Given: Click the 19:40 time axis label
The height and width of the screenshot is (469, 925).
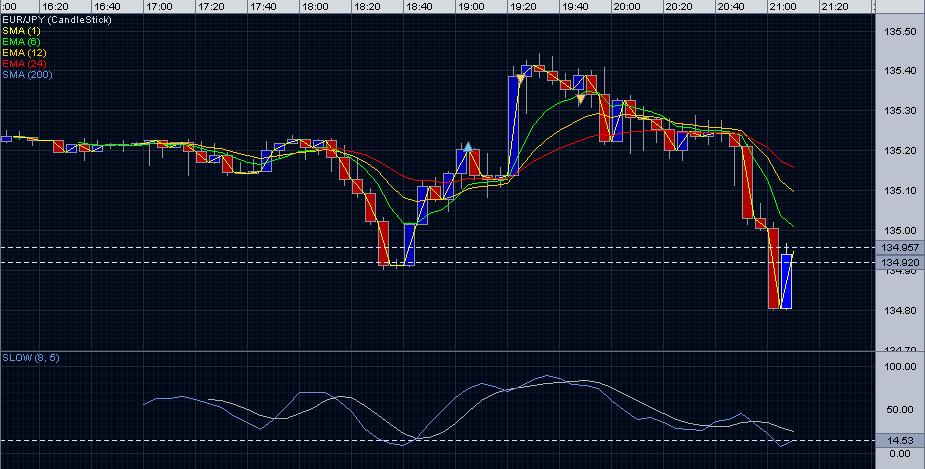Looking at the screenshot, I should [575, 6].
